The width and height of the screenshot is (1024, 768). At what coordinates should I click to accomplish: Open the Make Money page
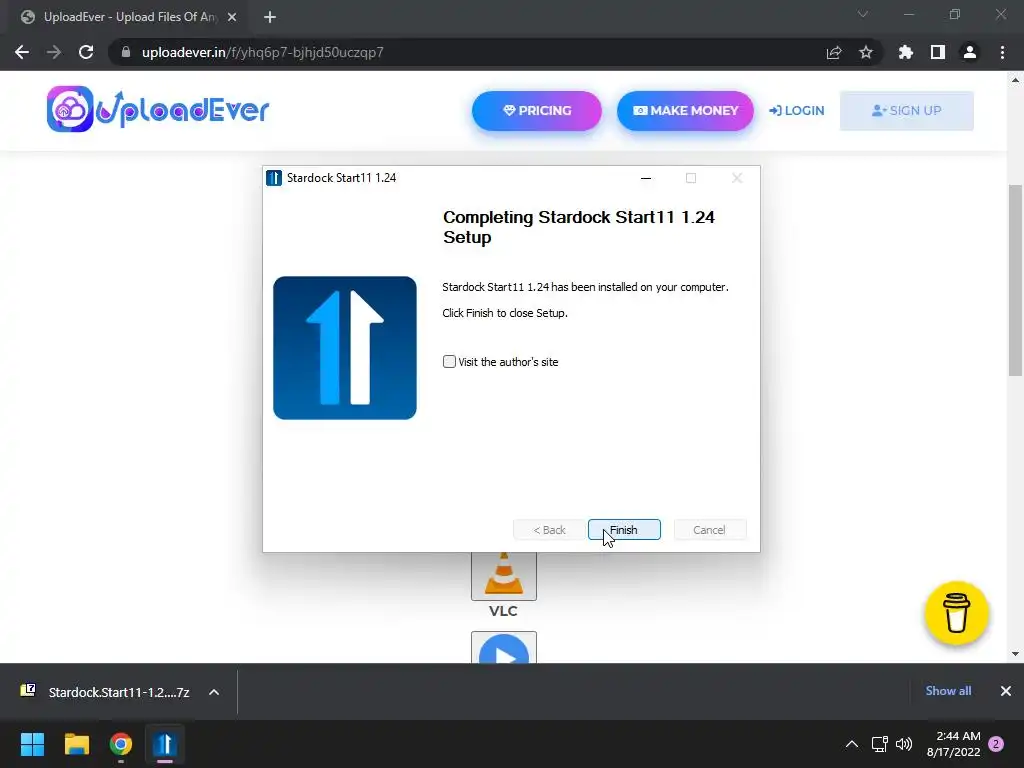click(685, 110)
